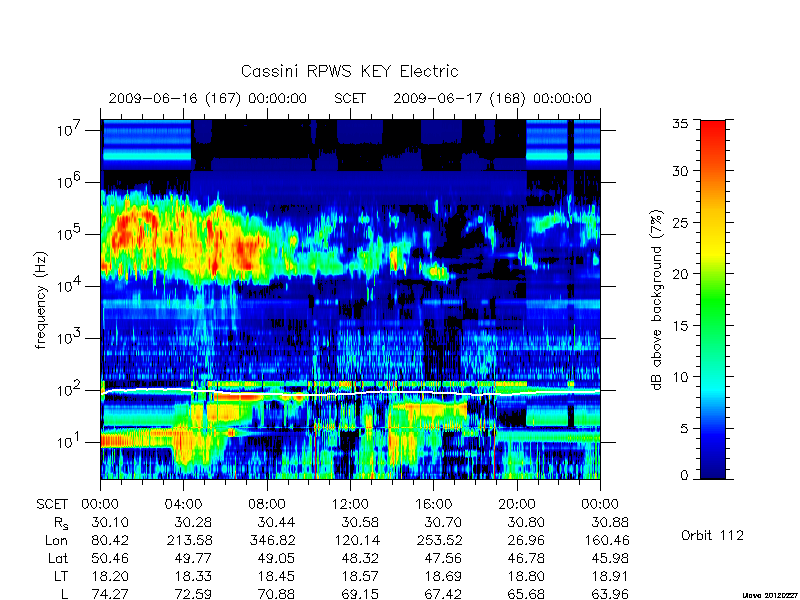800x600 pixels.
Task: Click the '12:00' time tick label
Action: pyautogui.click(x=350, y=505)
